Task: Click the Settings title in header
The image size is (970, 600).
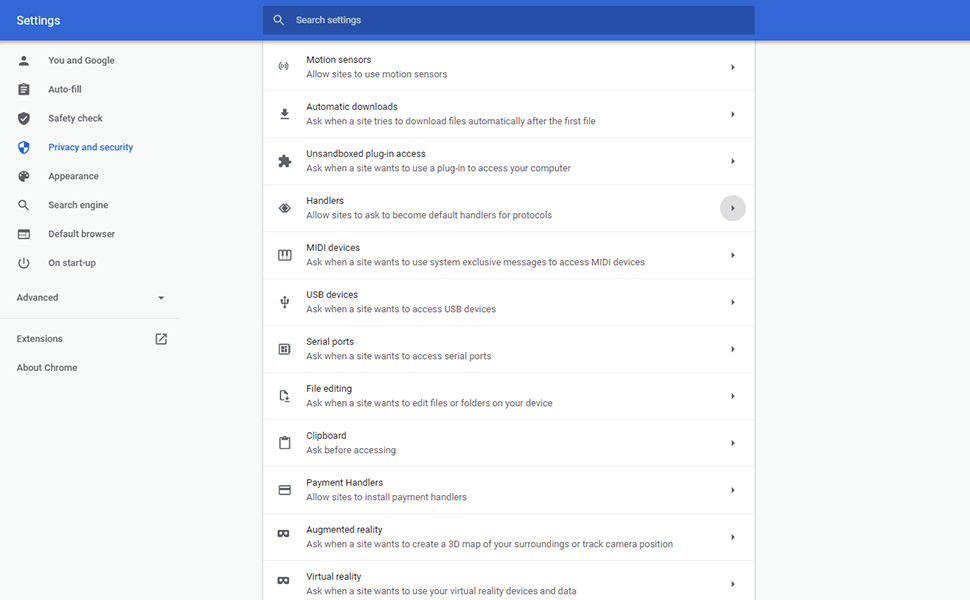Action: tap(38, 20)
